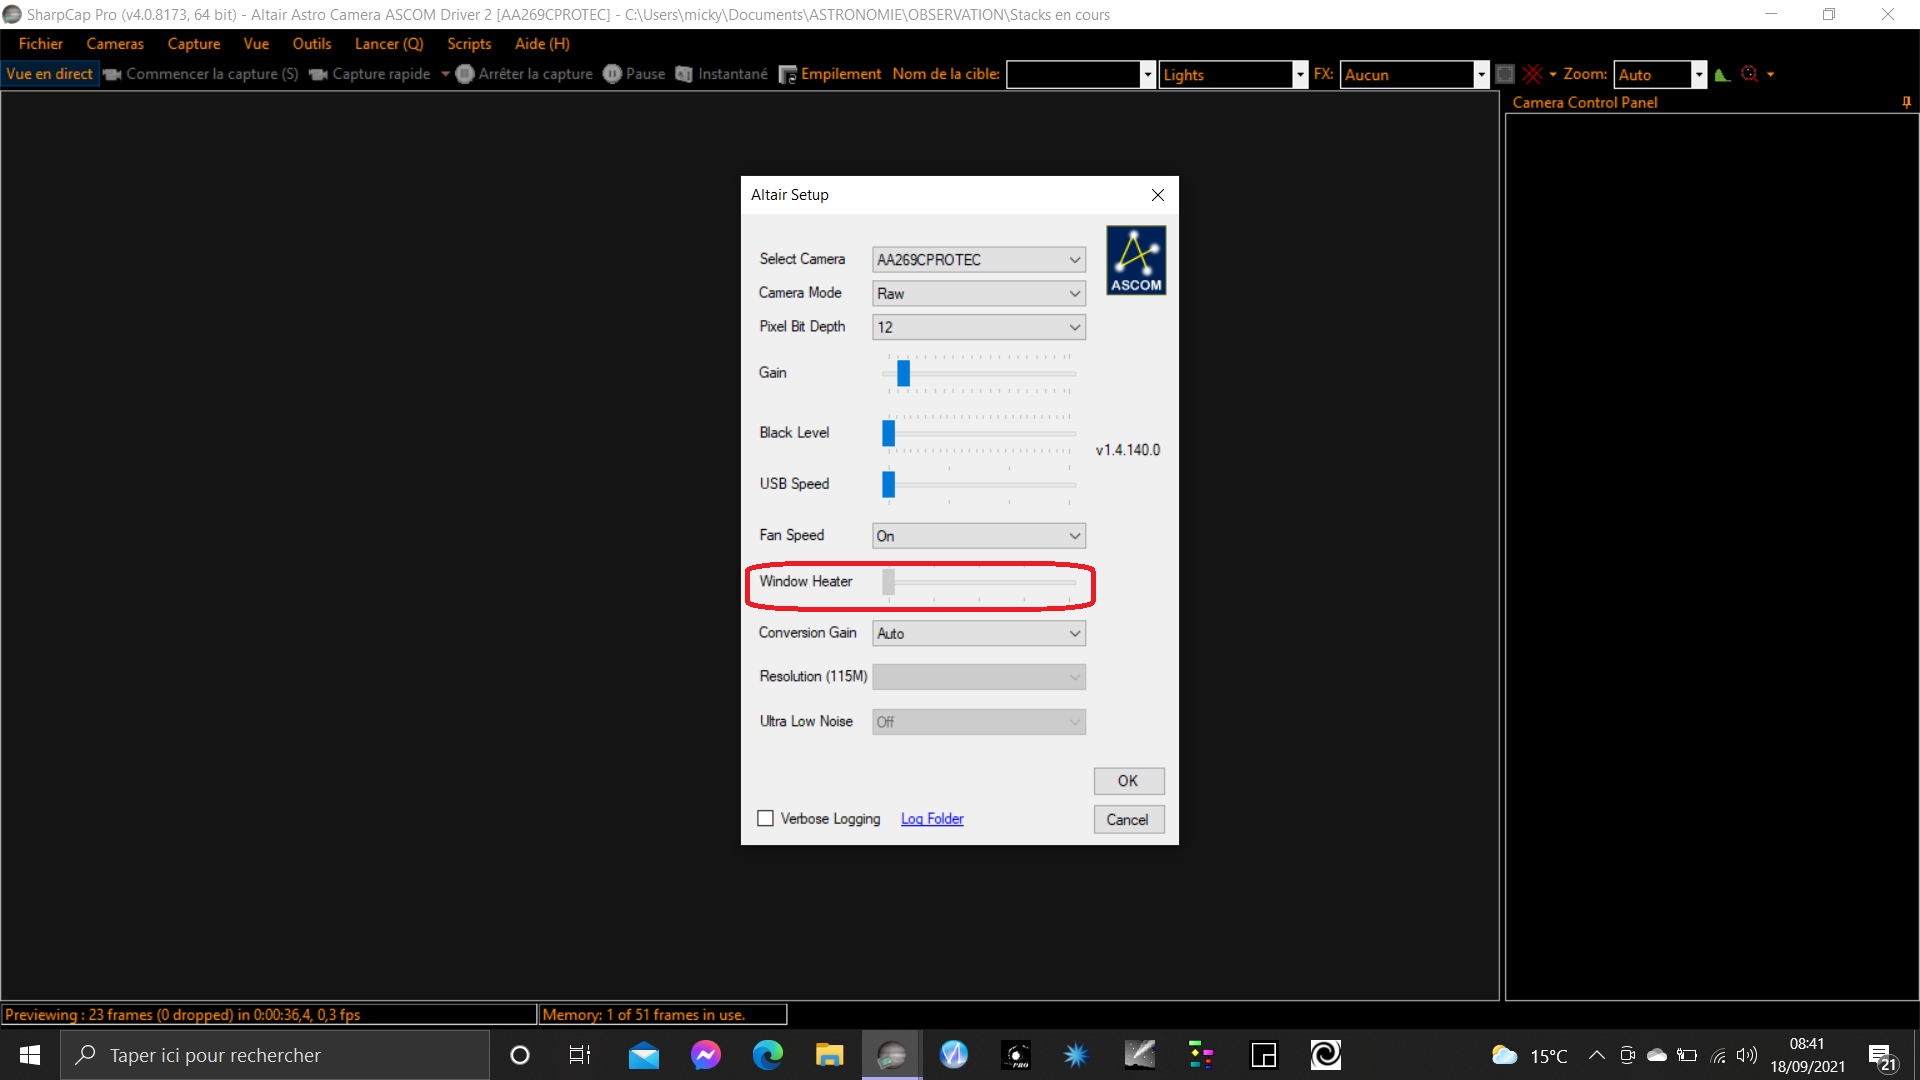Open the Capture menu
This screenshot has width=1920, height=1080.
(194, 44)
